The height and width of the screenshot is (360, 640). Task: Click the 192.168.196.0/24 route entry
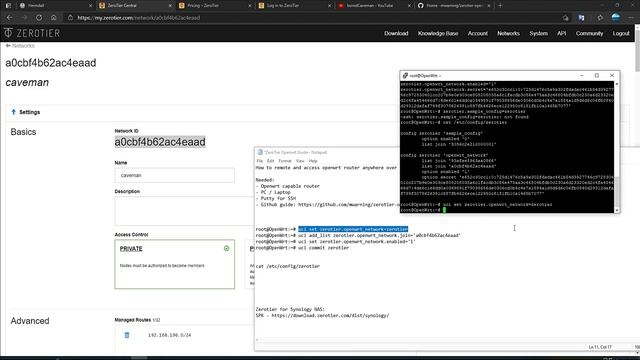tap(169, 335)
